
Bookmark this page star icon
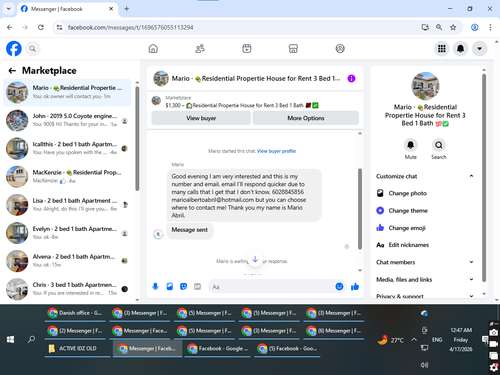[453, 27]
